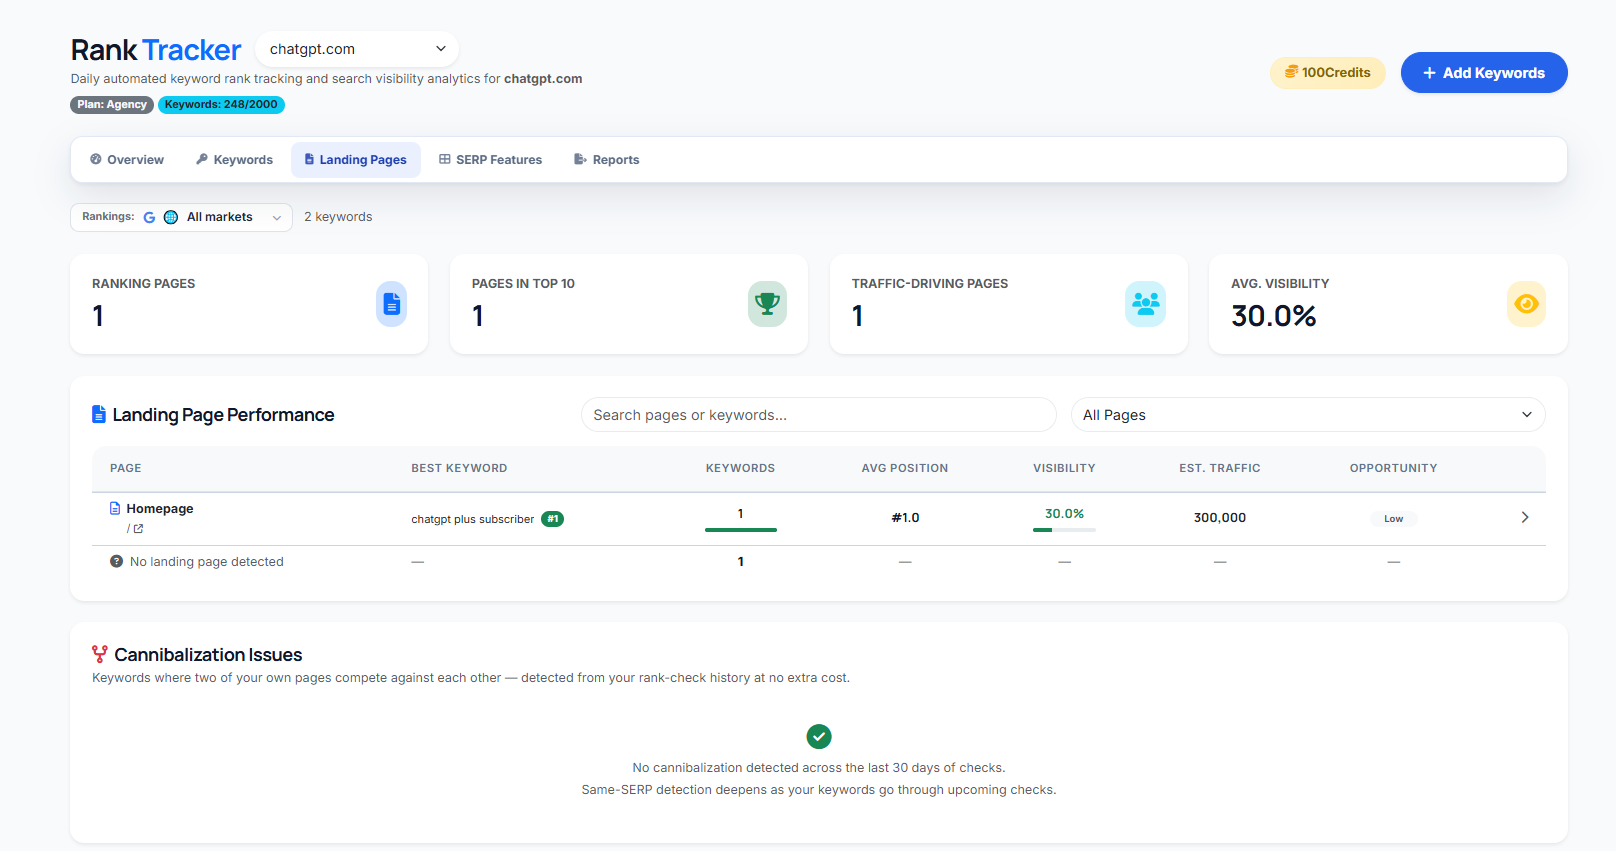Click the Traffic-Driving Pages users icon
Image resolution: width=1616 pixels, height=851 pixels.
(1145, 304)
